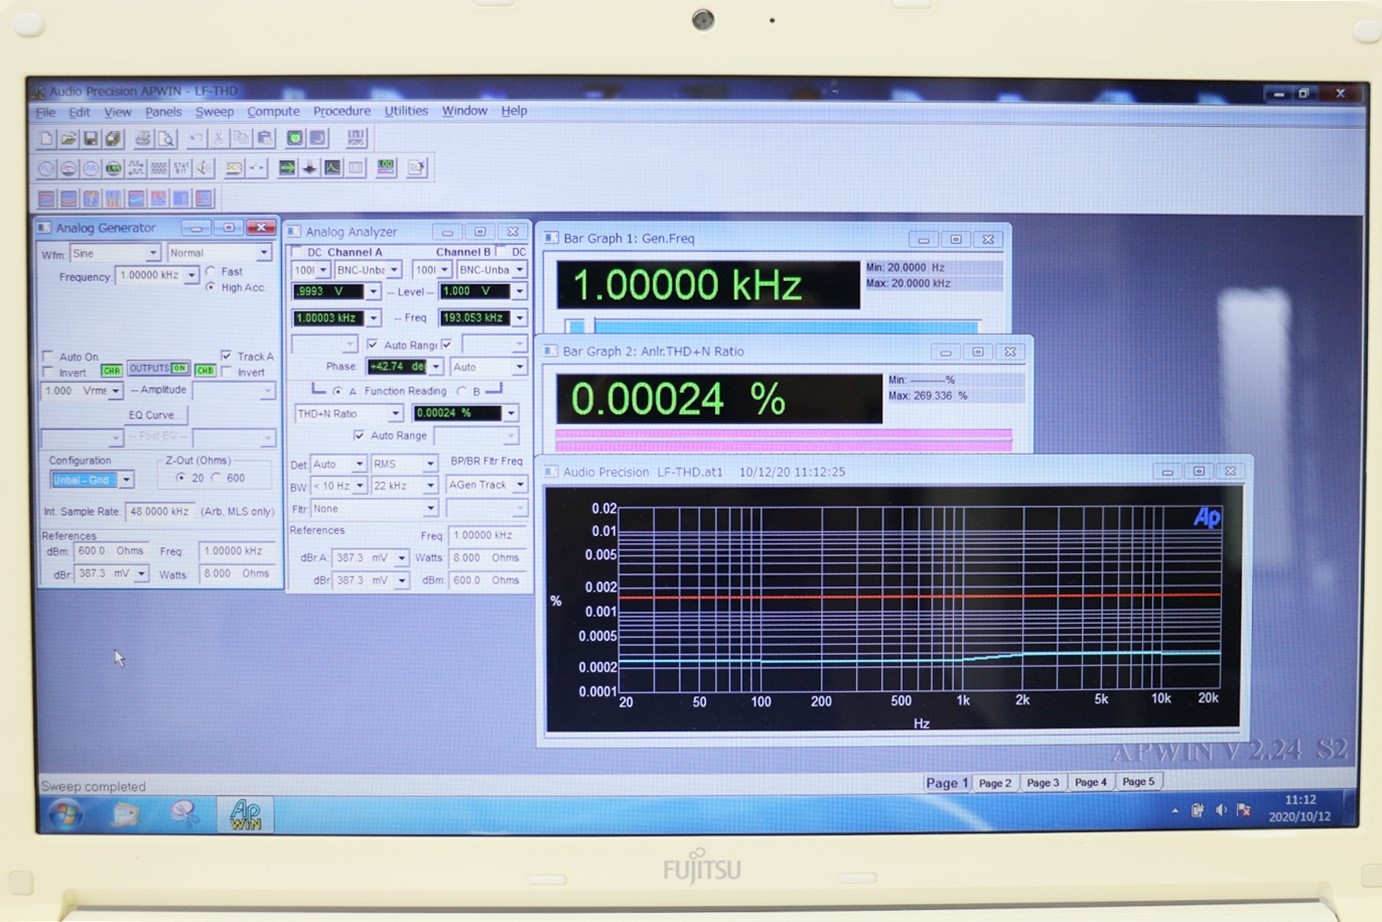Viewport: 1382px width, 922px height.
Task: Select the Fast frequency radio button
Action: coord(211,271)
